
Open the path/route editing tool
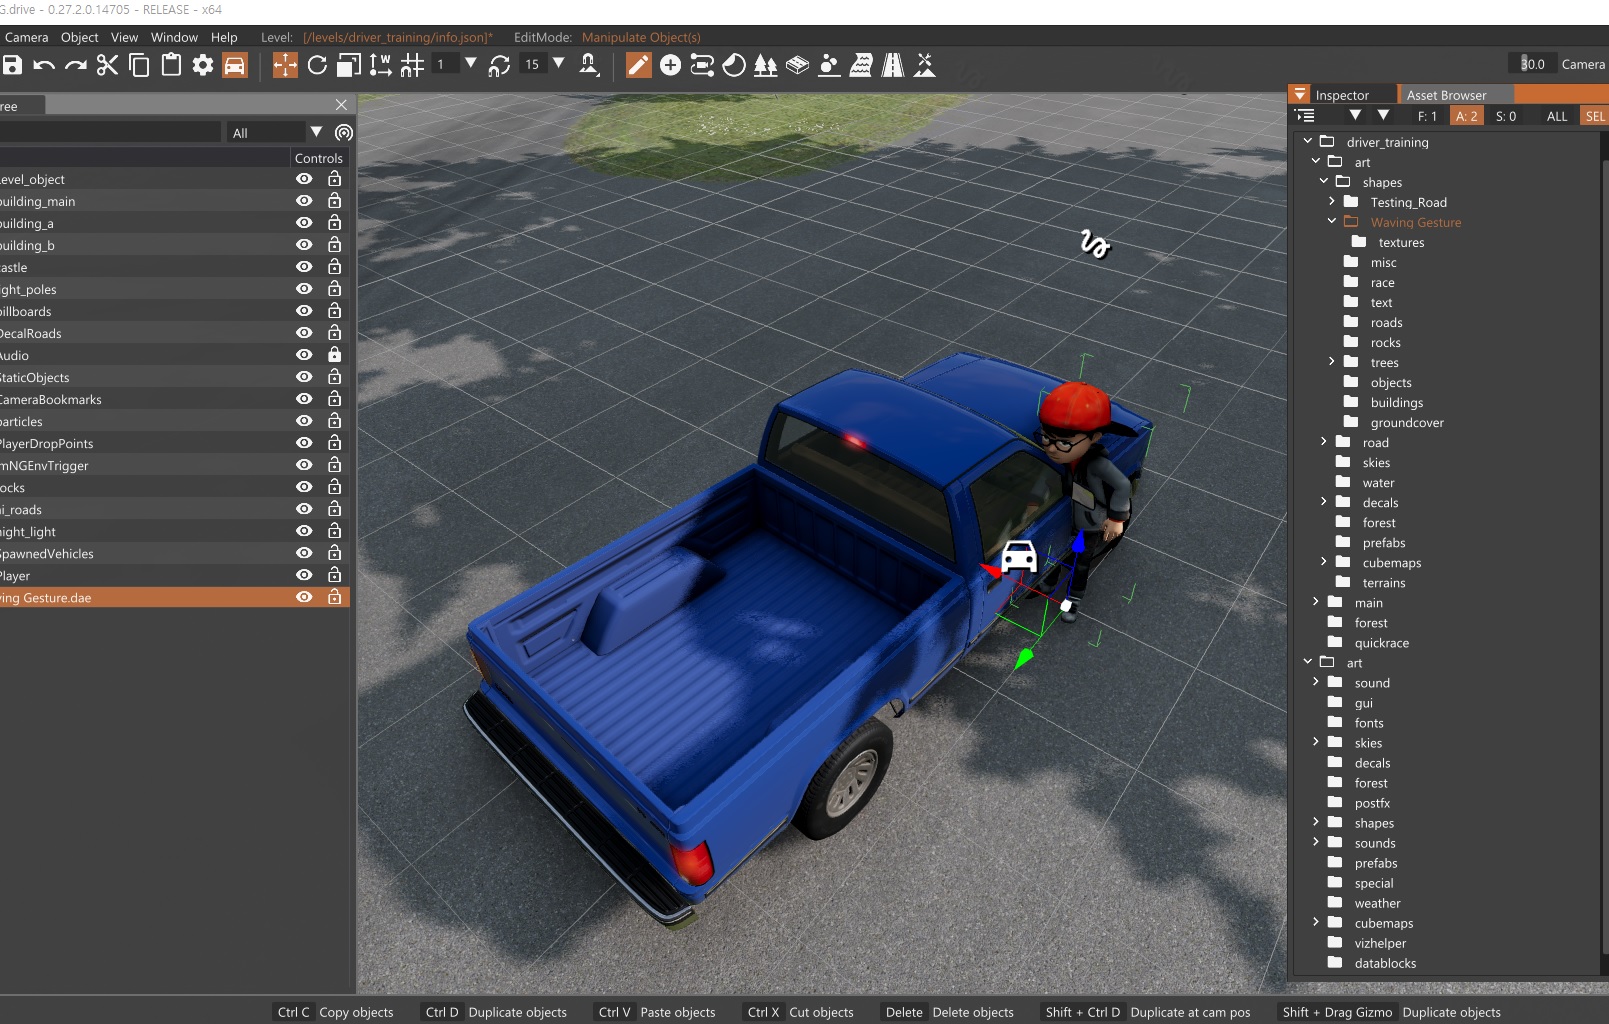click(x=702, y=65)
